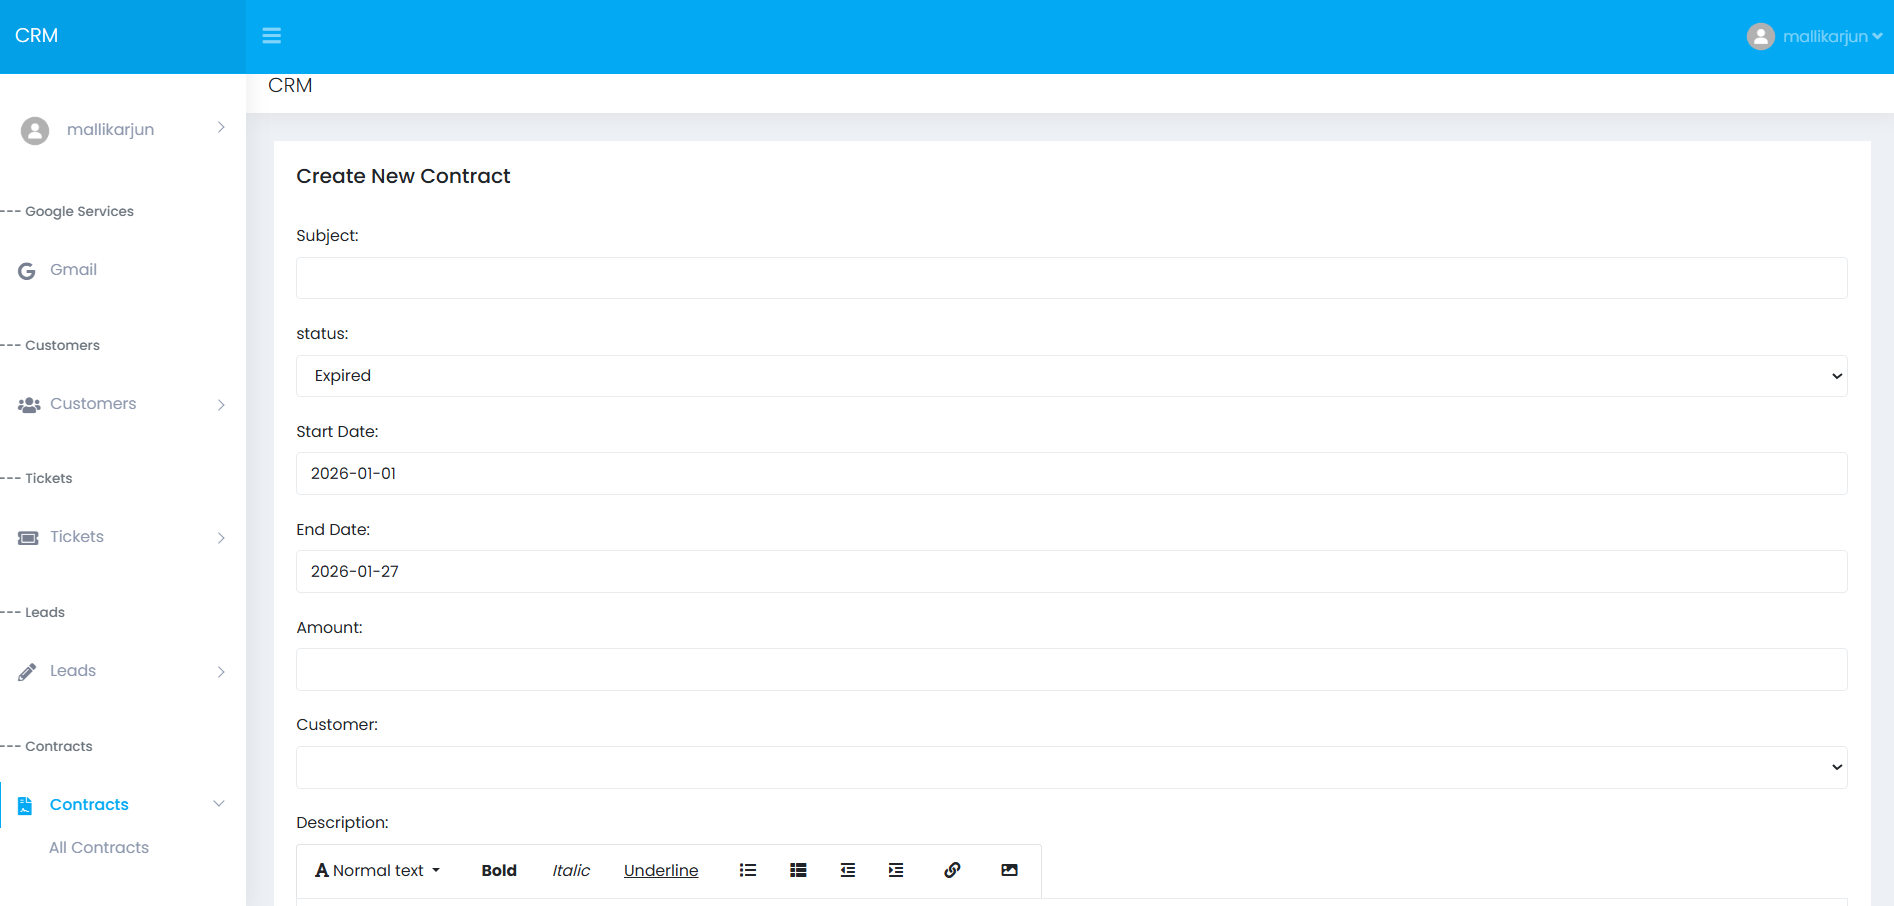Open the Customer selection dropdown
The image size is (1894, 906).
[1071, 767]
